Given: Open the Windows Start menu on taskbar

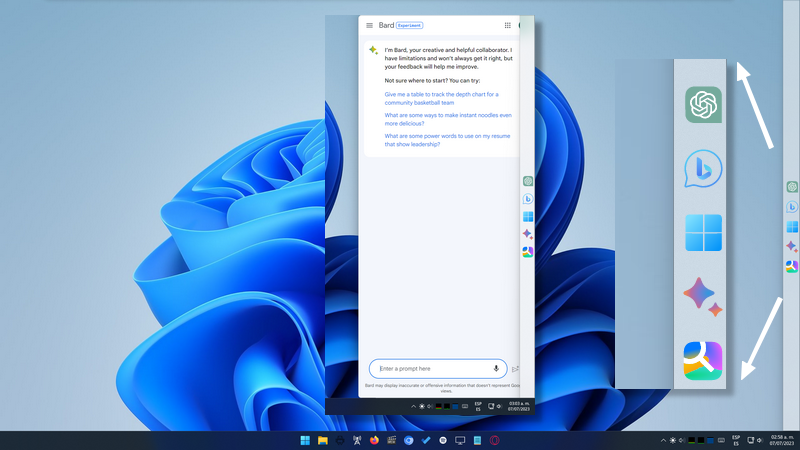Looking at the screenshot, I should (305, 440).
